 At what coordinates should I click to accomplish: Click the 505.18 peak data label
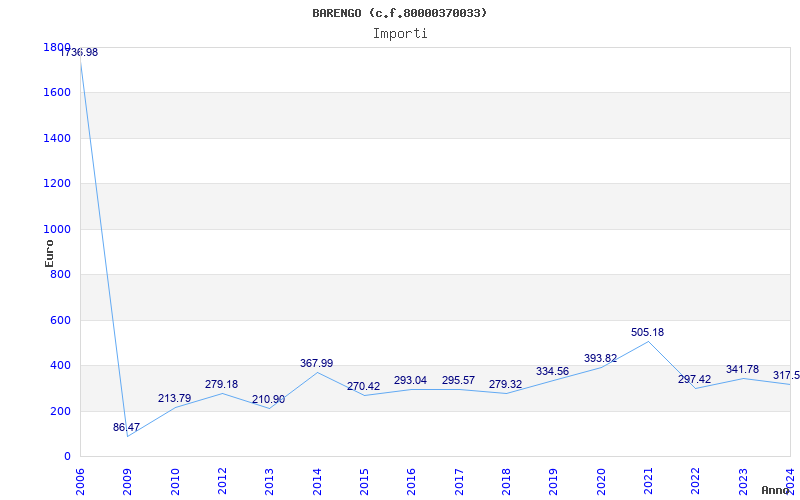click(647, 332)
